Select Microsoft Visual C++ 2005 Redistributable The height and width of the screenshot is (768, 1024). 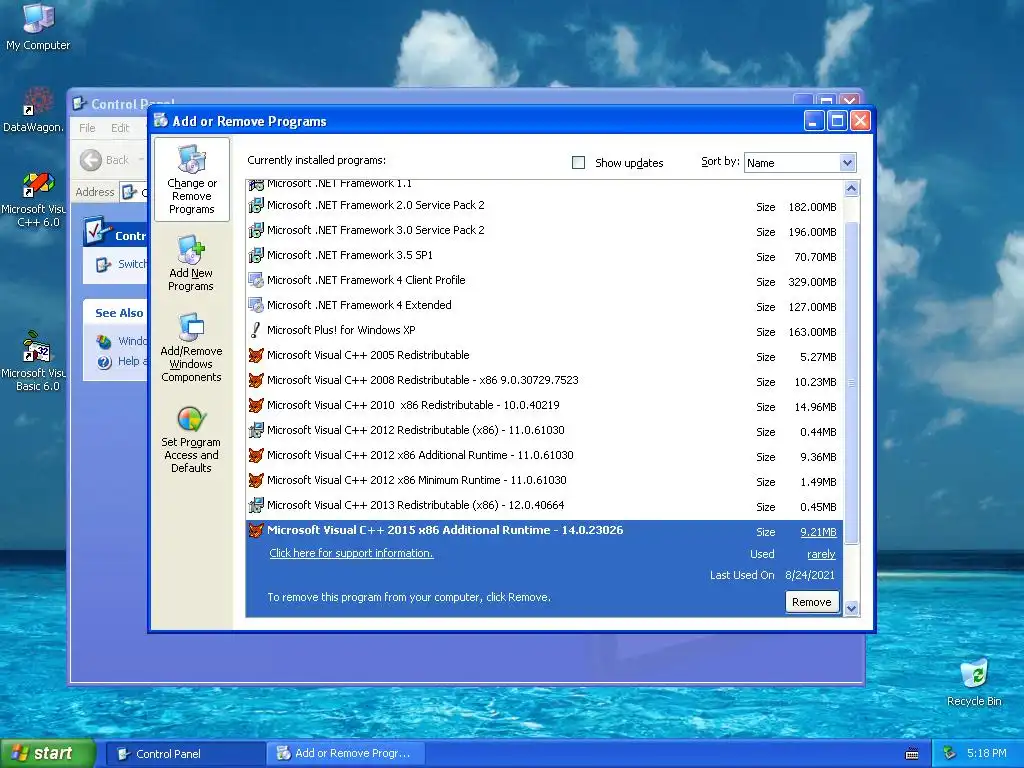point(545,355)
